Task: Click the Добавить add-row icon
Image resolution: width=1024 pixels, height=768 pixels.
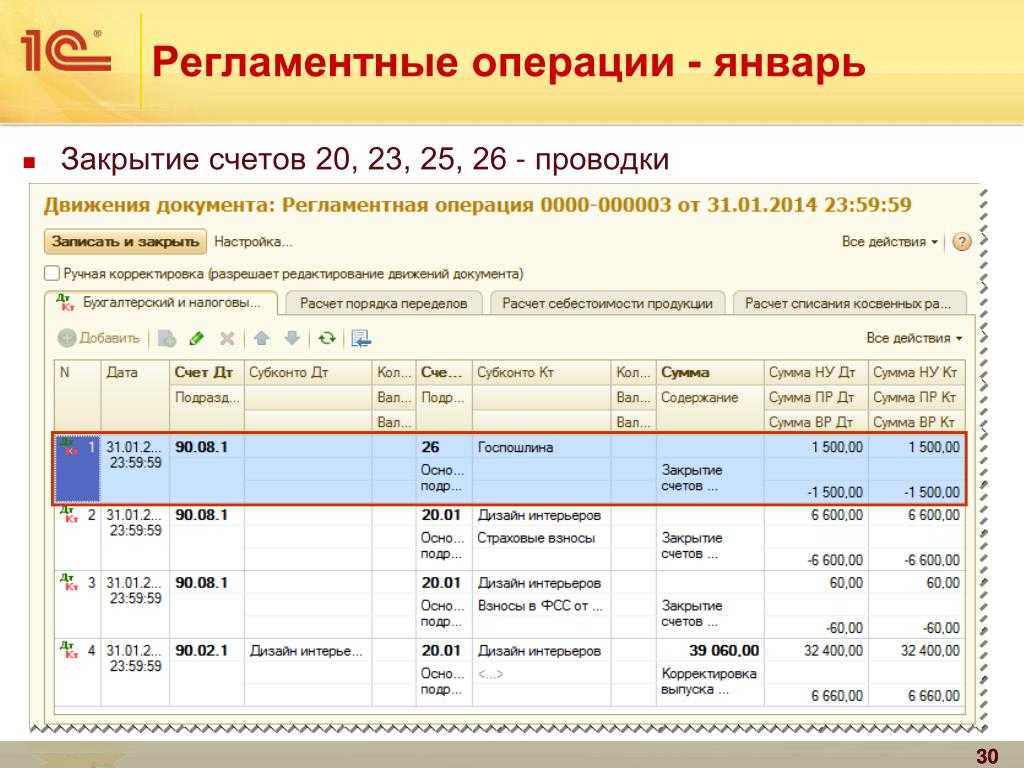Action: (67, 338)
